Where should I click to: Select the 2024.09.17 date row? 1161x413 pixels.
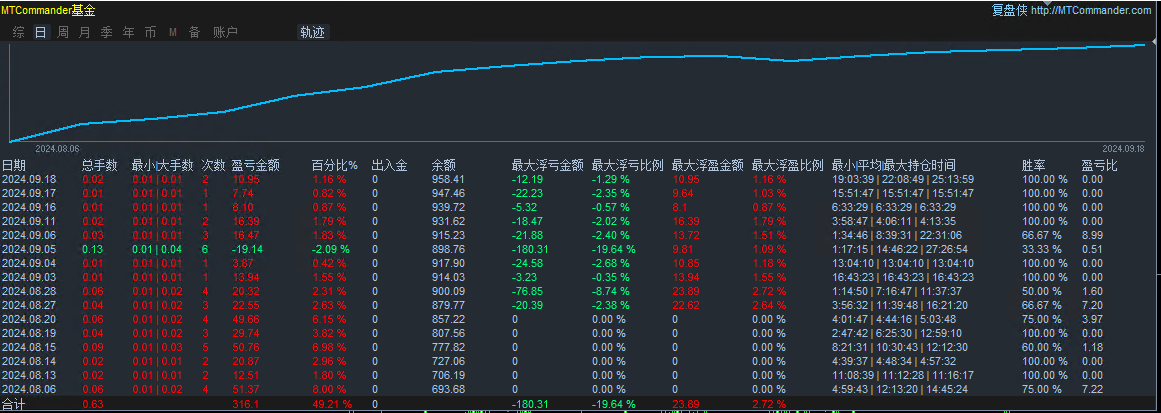tap(29, 193)
